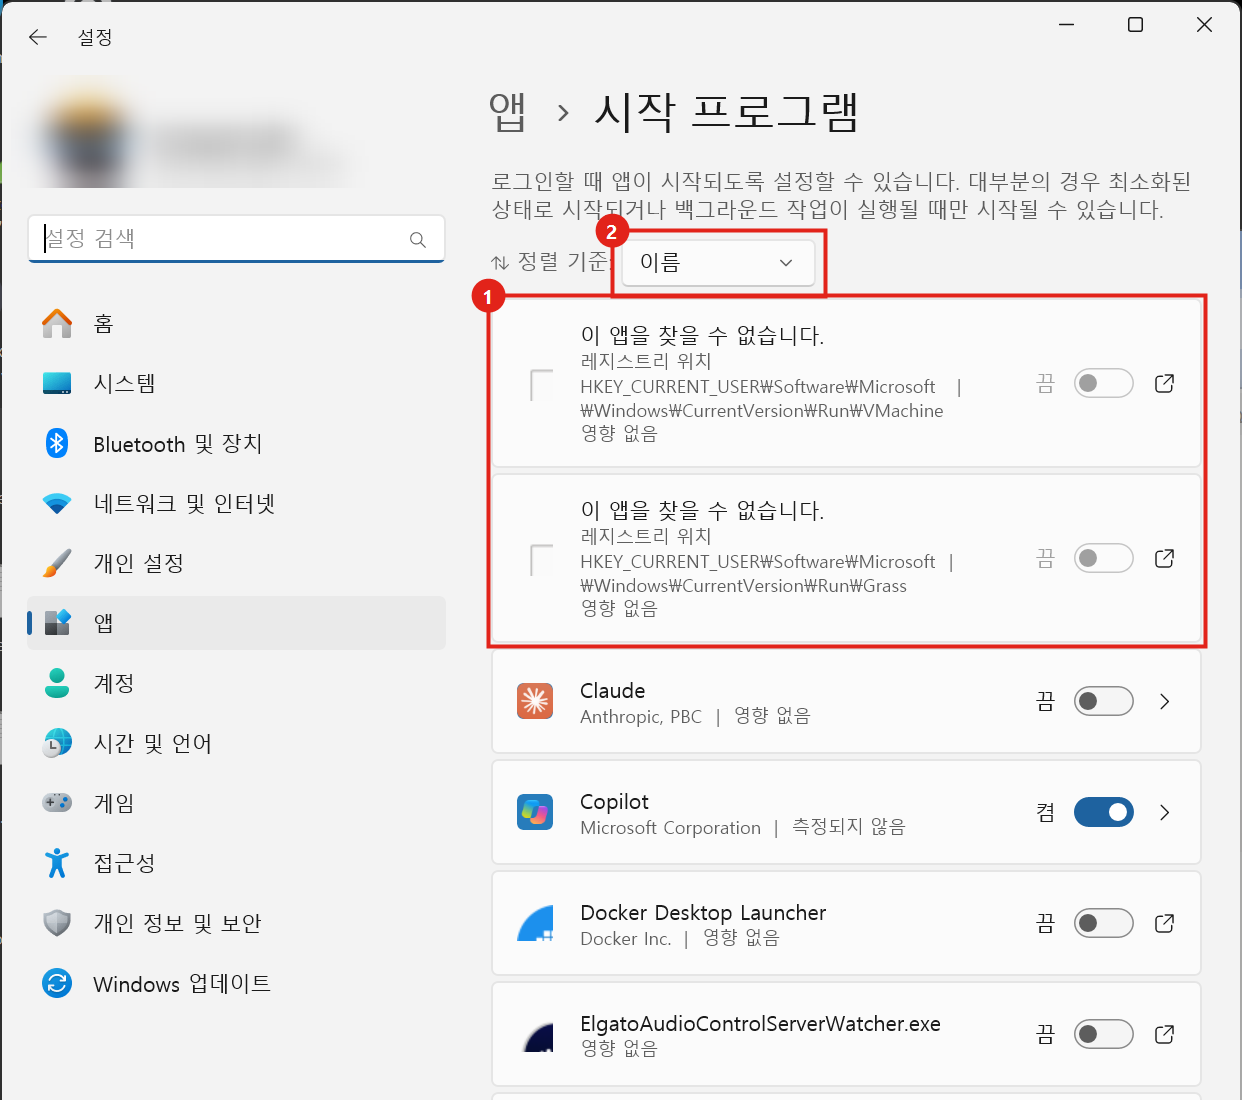Click the 시작 프로그램 page title
Viewport: 1242px width, 1100px height.
pyautogui.click(x=727, y=111)
